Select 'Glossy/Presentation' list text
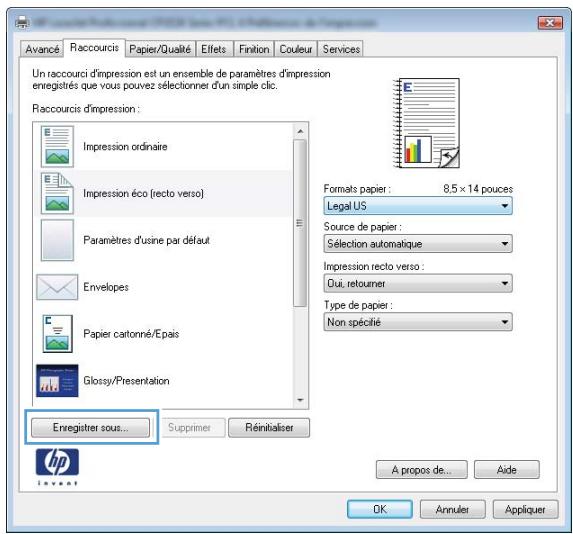The width and height of the screenshot is (573, 534). pos(126,381)
